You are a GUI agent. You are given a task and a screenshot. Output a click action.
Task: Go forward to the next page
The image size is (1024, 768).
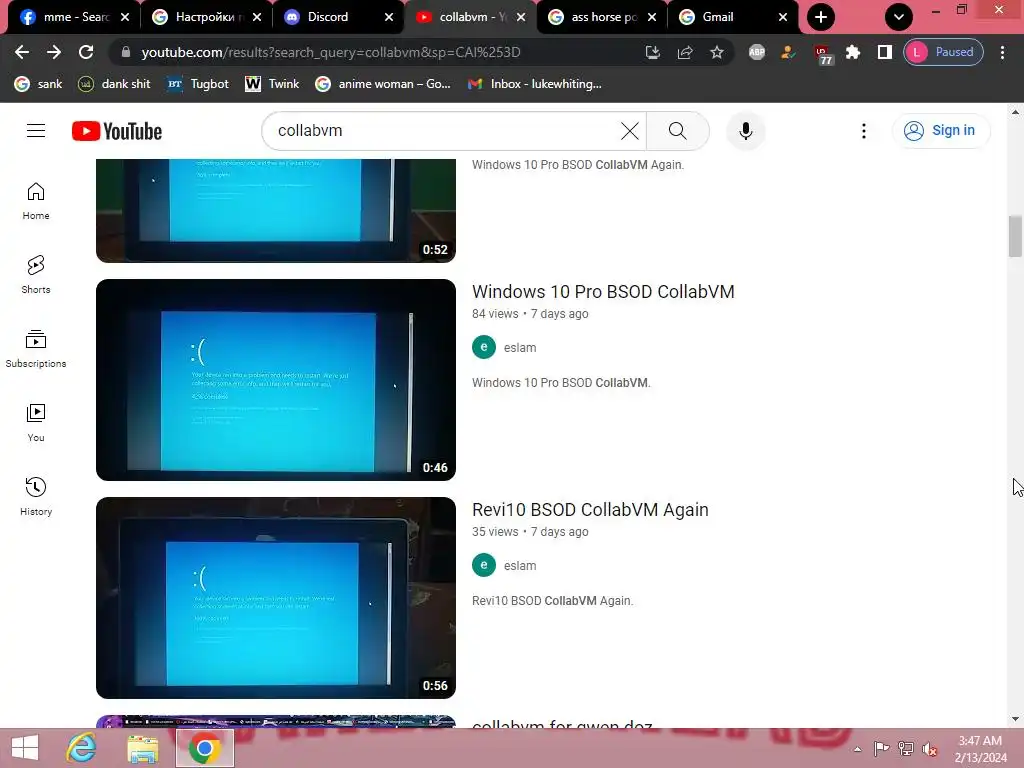(54, 52)
